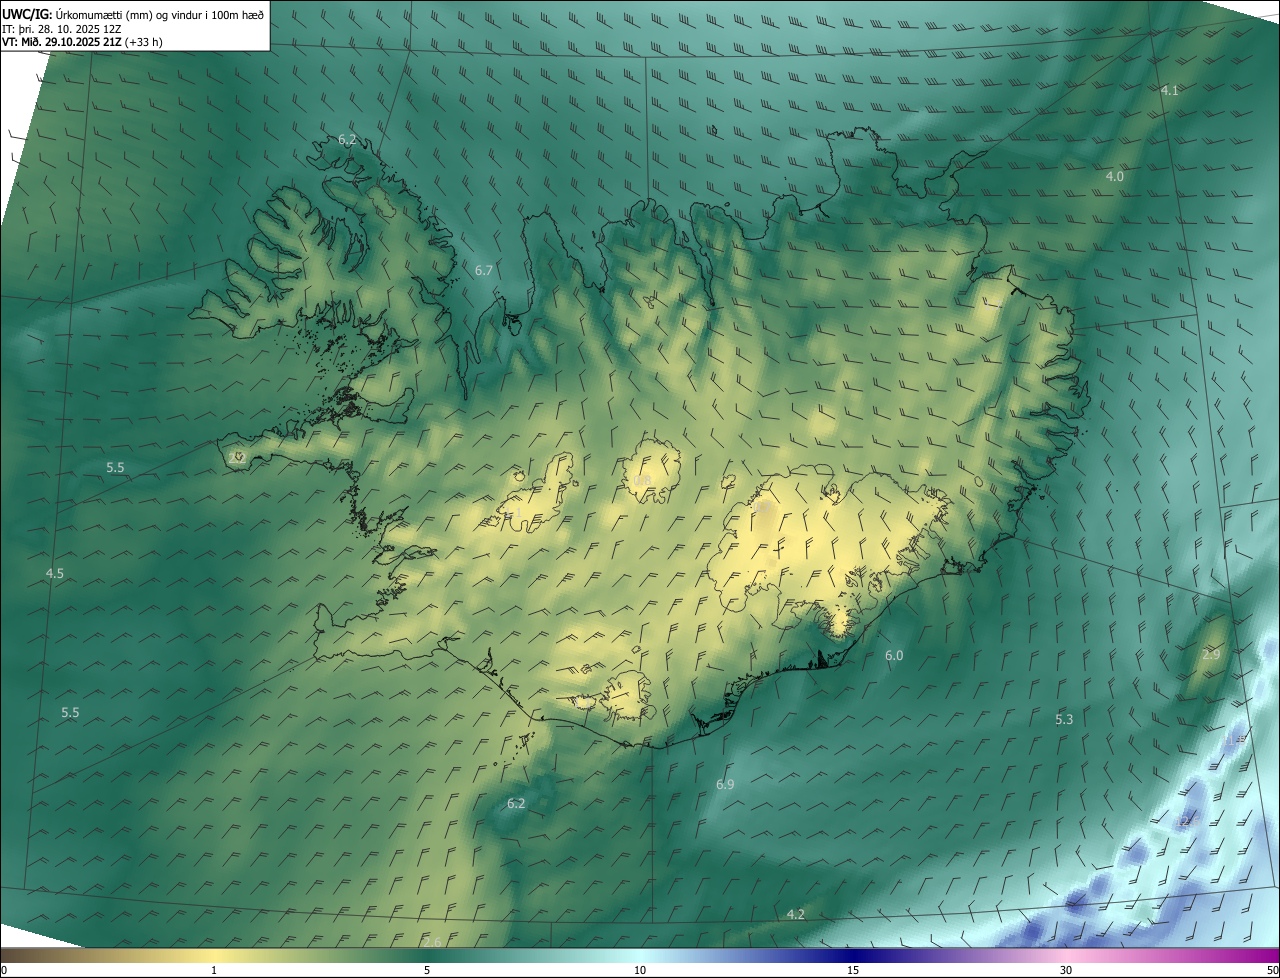Click the 6.7 value label on the map
1280x978 pixels.
(484, 271)
